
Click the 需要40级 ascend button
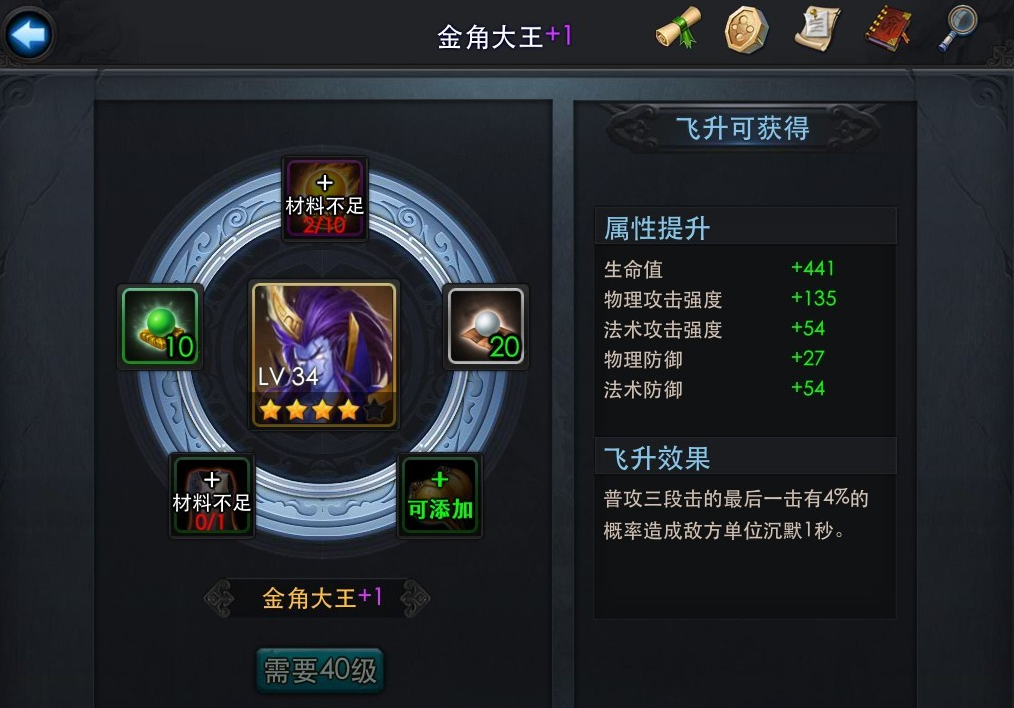[320, 670]
